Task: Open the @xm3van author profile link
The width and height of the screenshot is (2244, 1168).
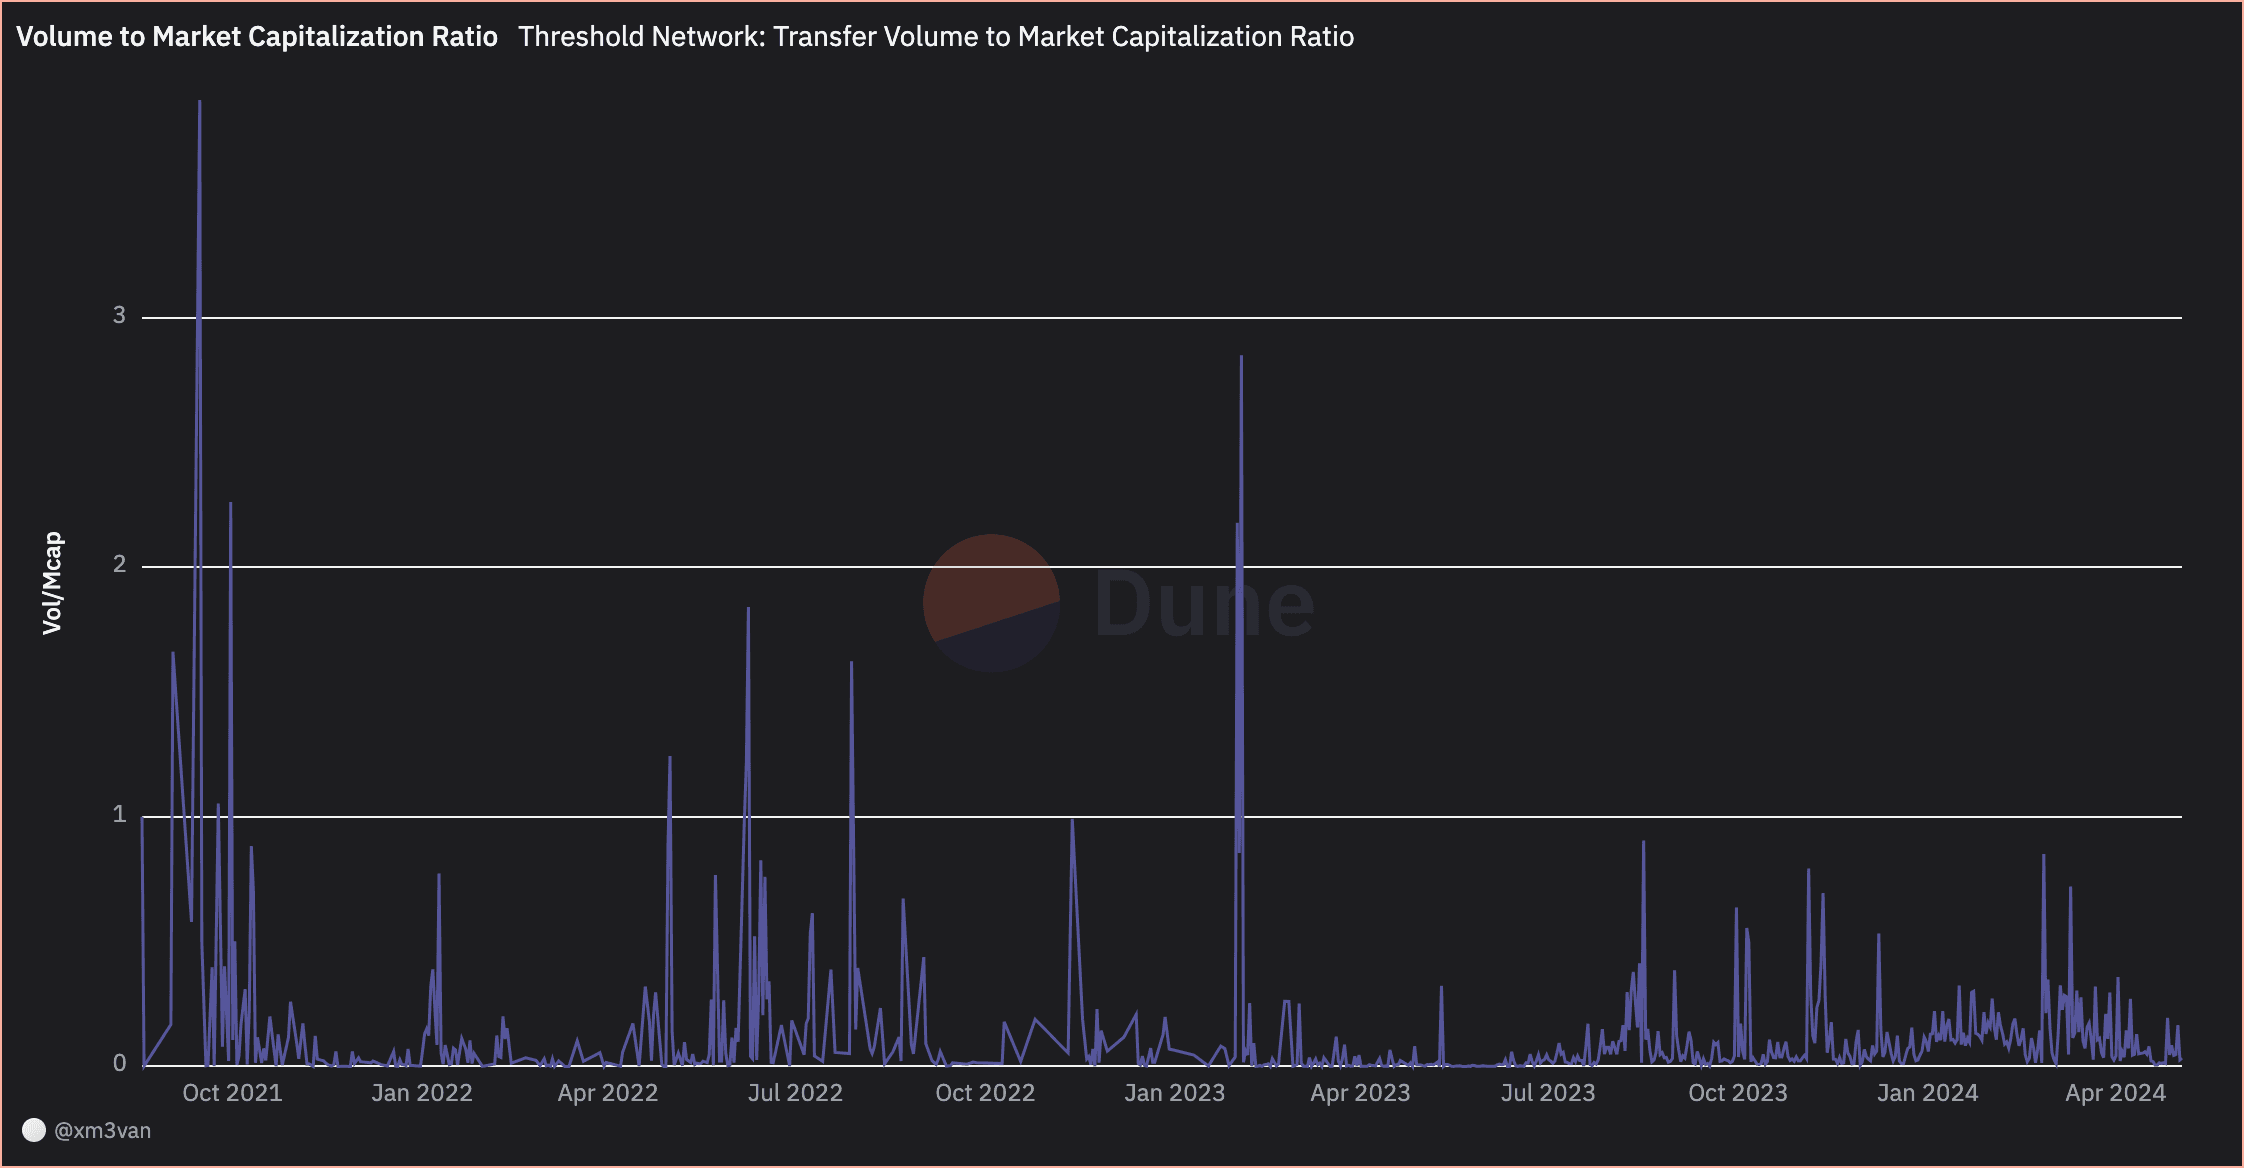Action: 102,1131
